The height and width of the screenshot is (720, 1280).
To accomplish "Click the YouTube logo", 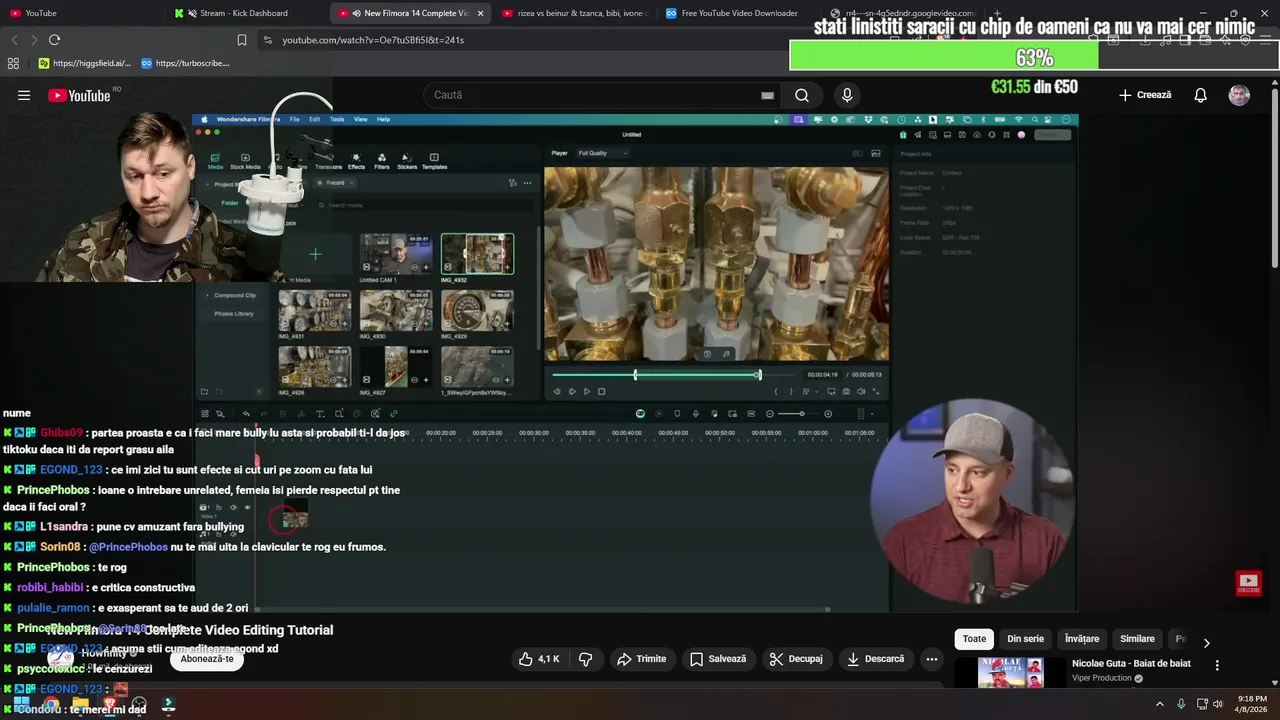I will tap(79, 95).
